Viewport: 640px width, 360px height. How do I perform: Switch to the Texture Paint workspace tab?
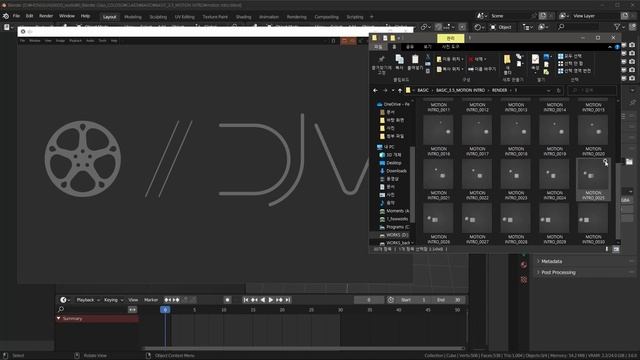point(215,17)
